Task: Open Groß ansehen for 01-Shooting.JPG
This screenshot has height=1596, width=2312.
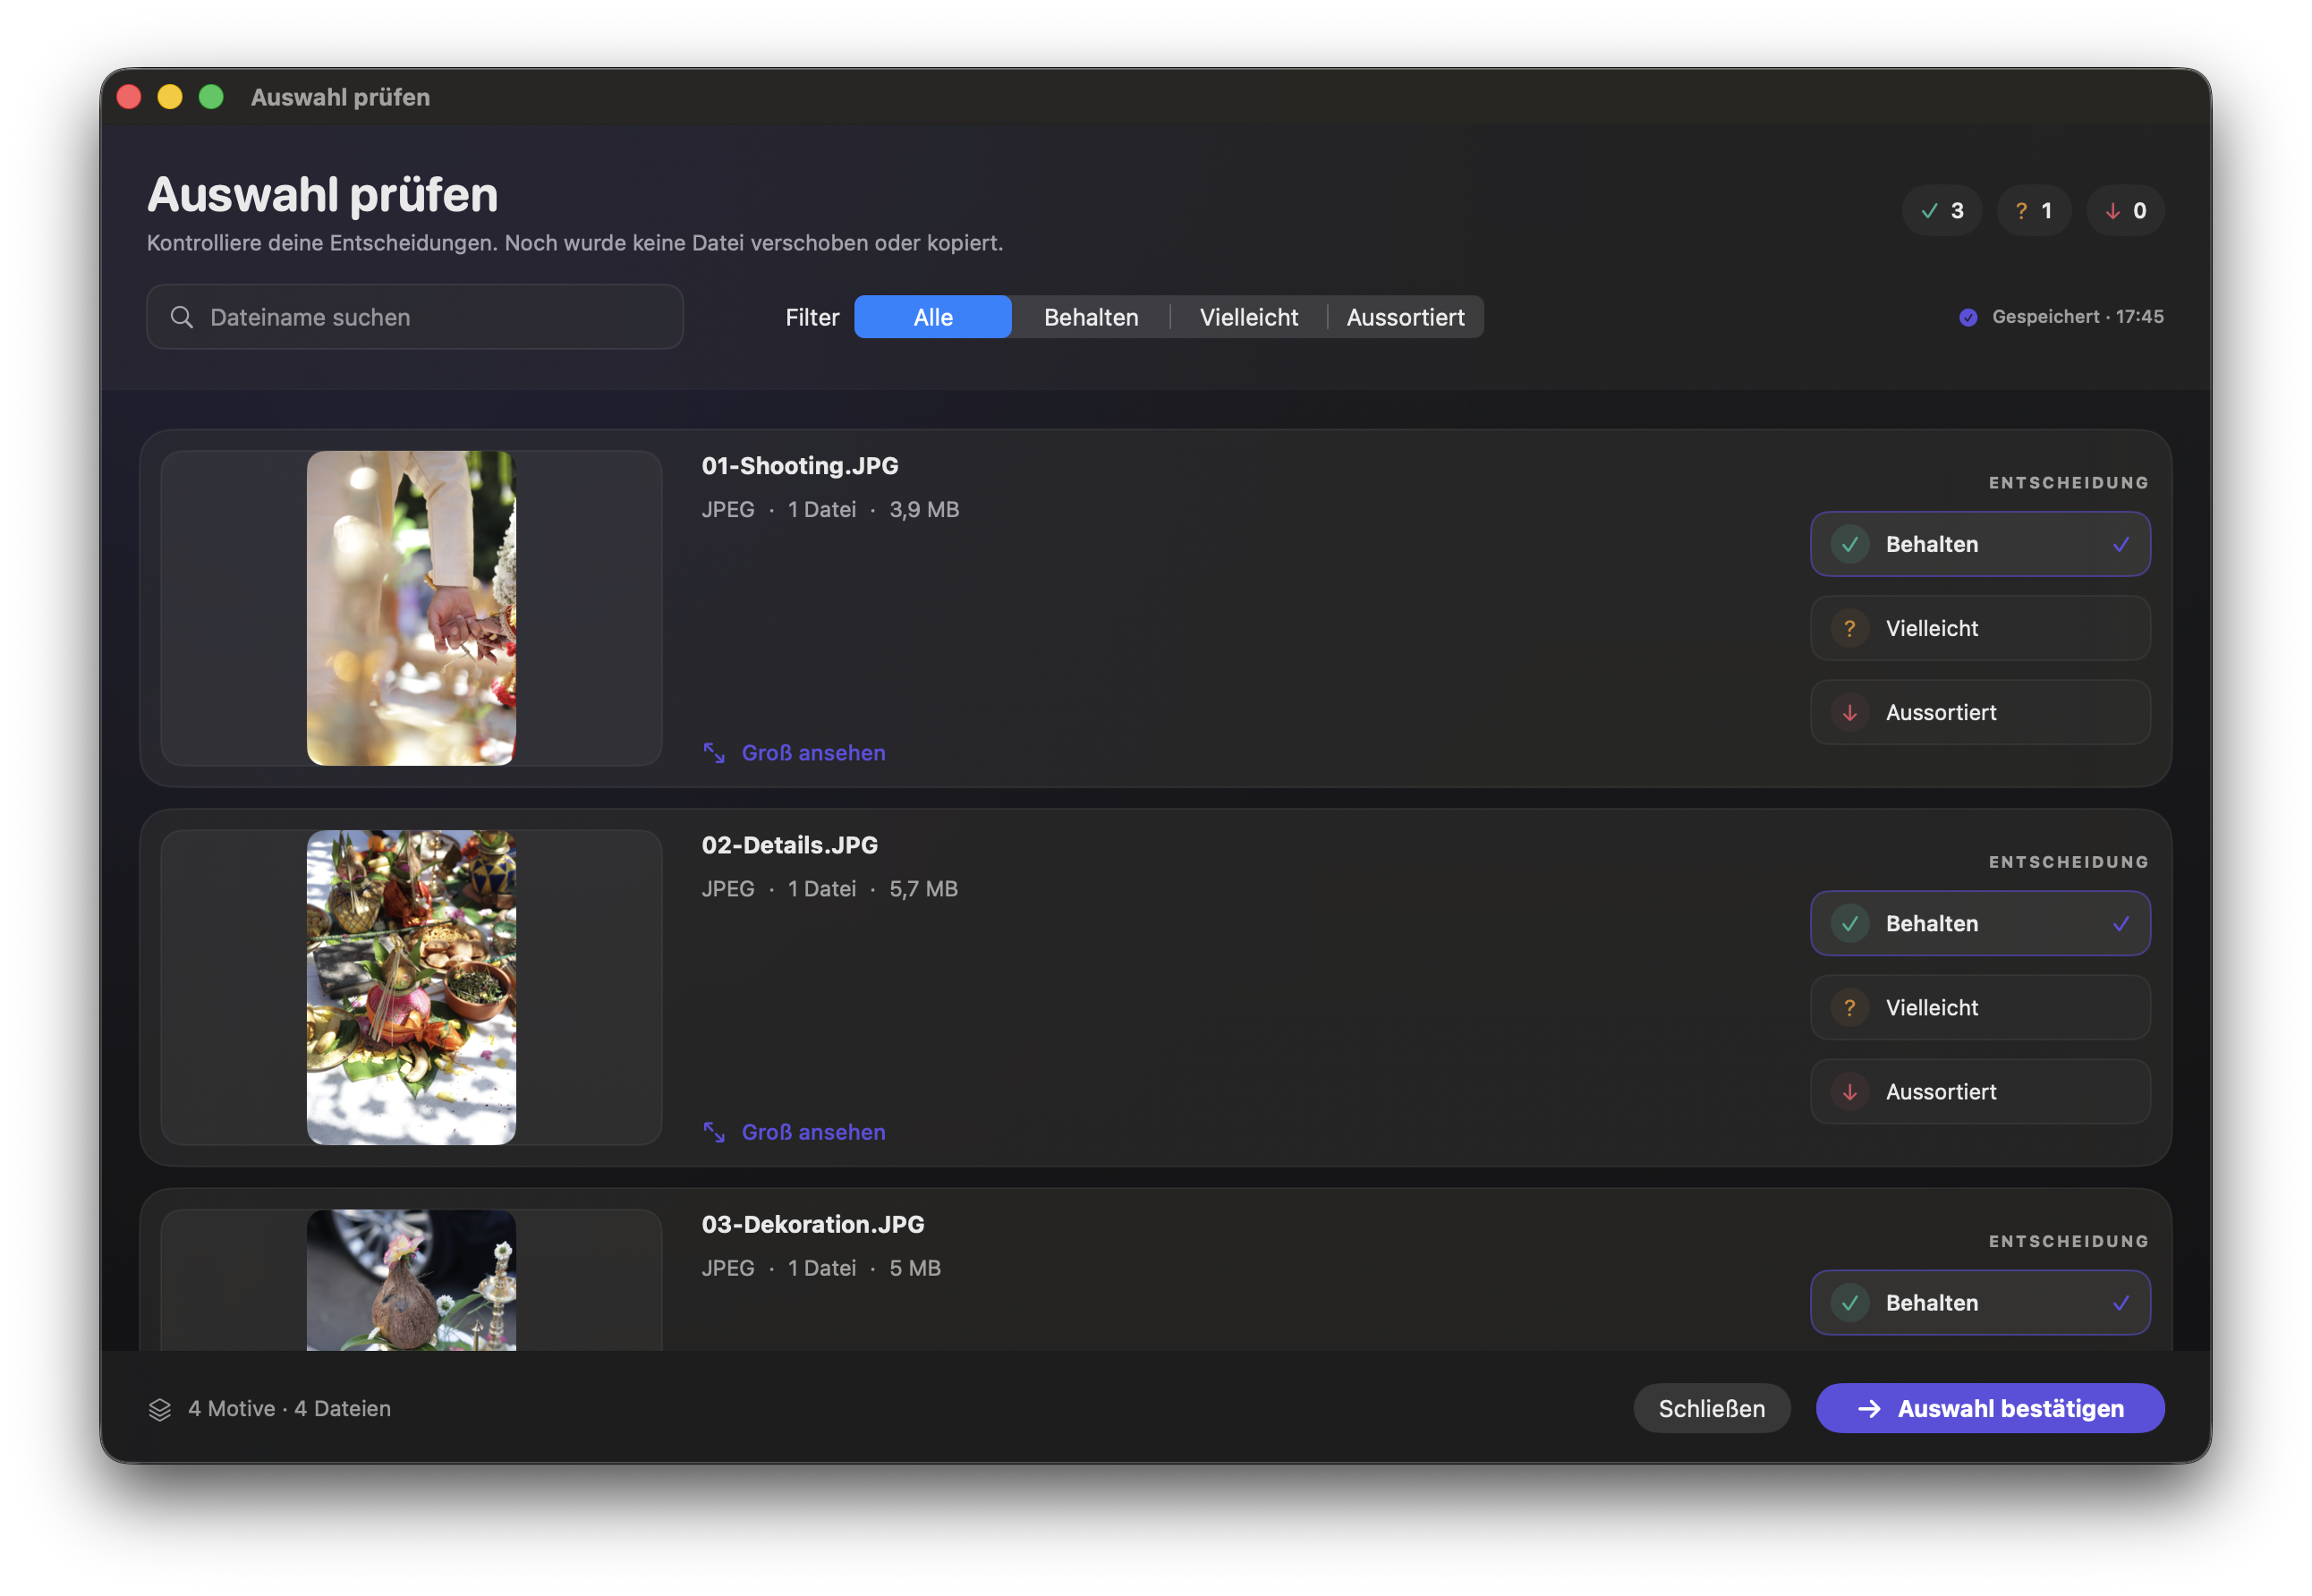Action: 794,753
